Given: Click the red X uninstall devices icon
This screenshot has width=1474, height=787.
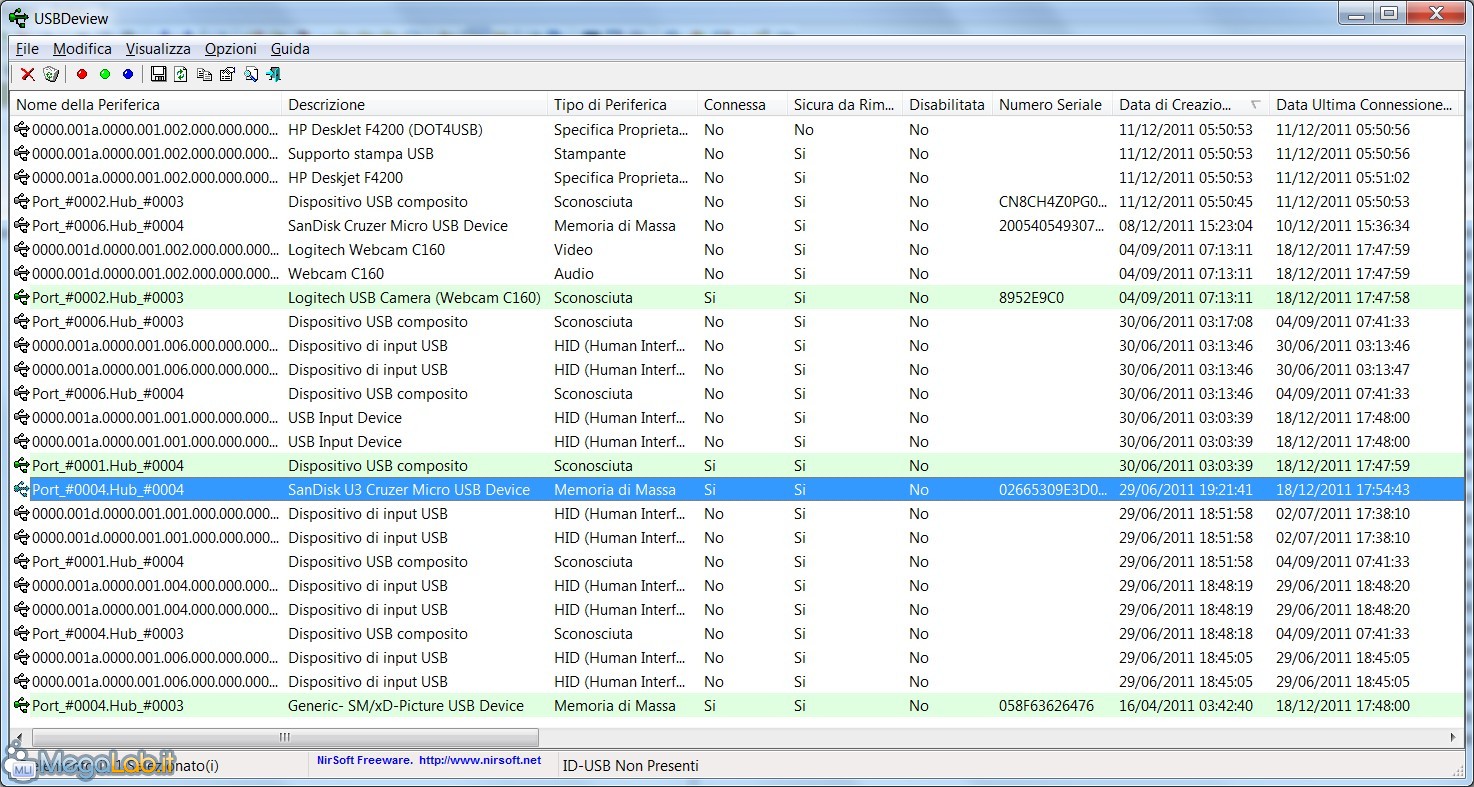Looking at the screenshot, I should click(x=28, y=74).
